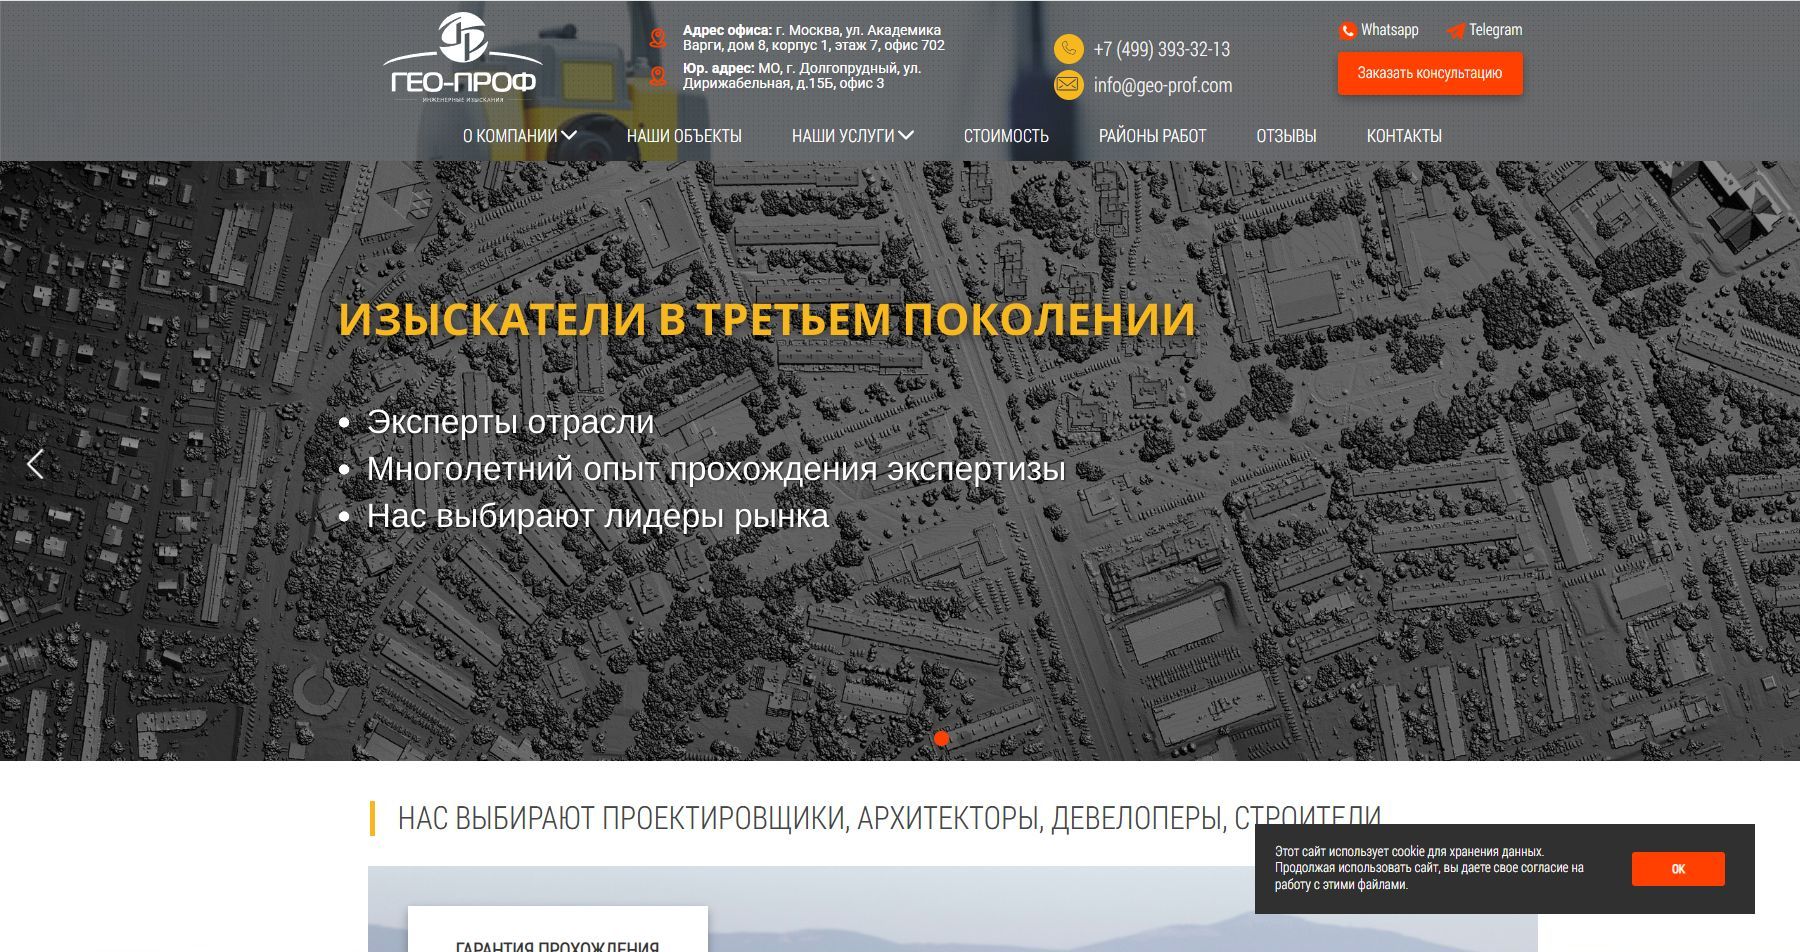Open the НАШИ УСЛУГИ menu
This screenshot has width=1800, height=952.
tap(843, 136)
